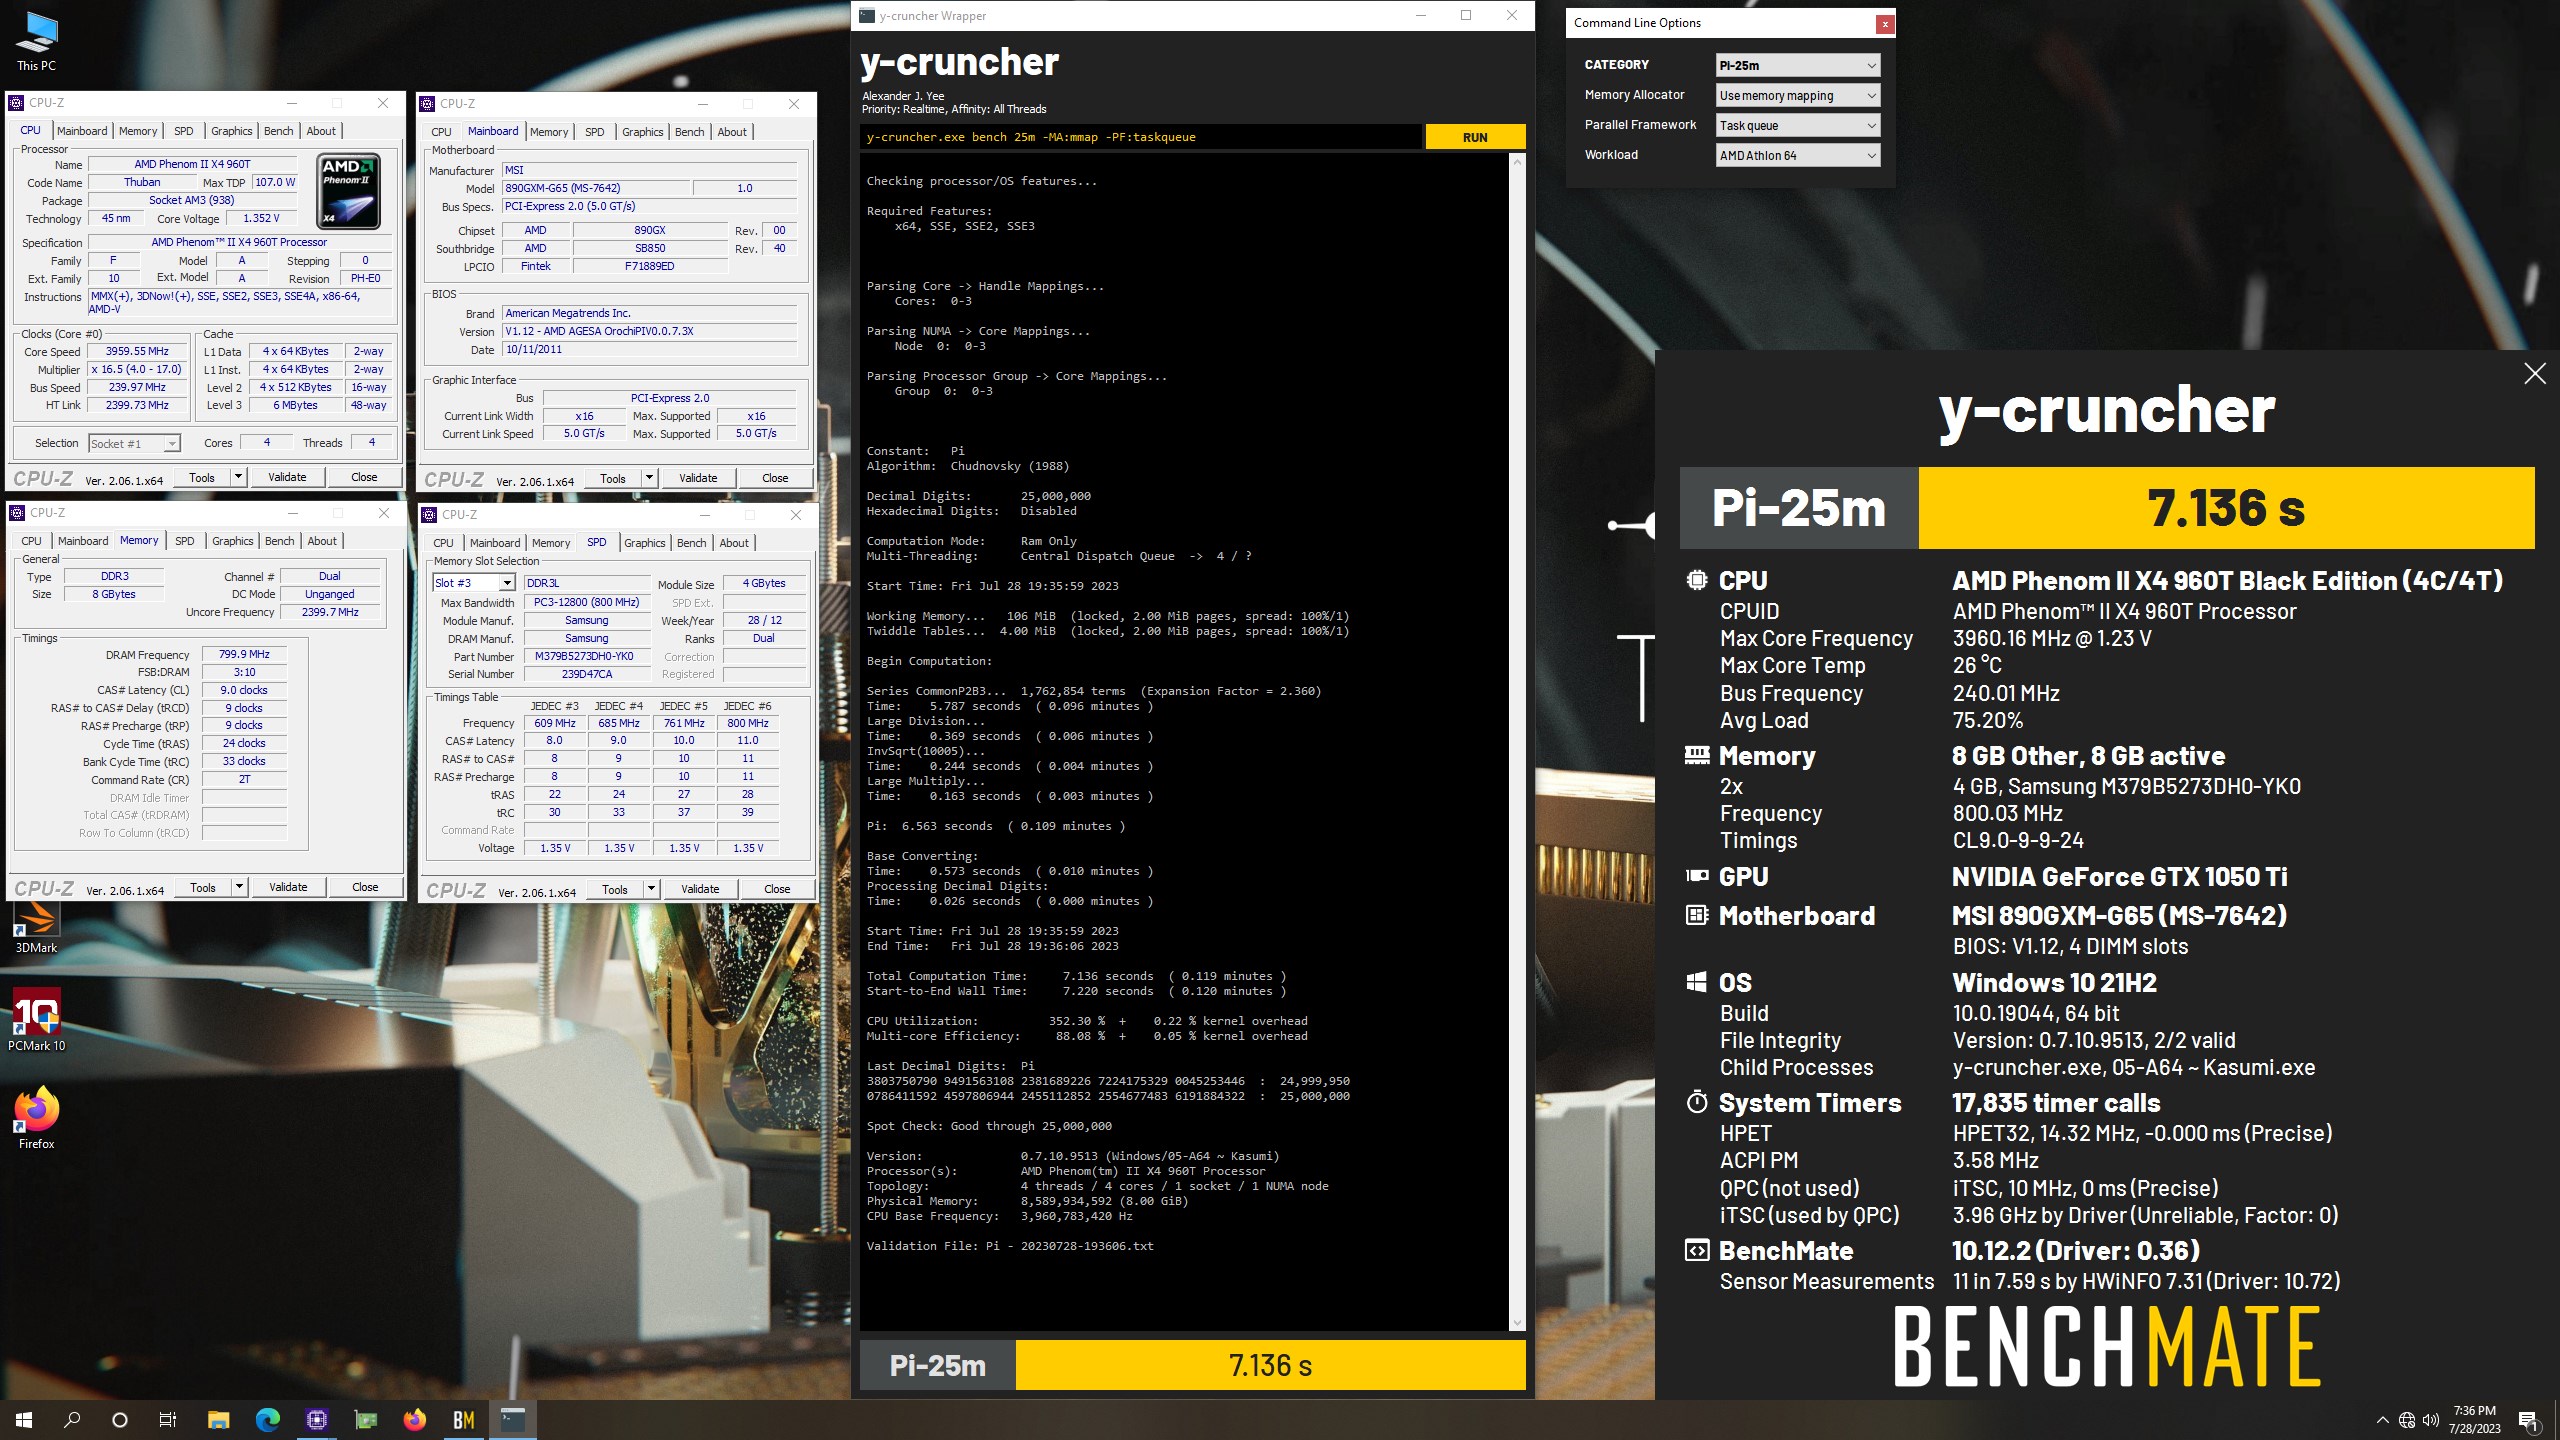Open taskbar Search icon
This screenshot has width=2560, height=1440.
[x=72, y=1419]
